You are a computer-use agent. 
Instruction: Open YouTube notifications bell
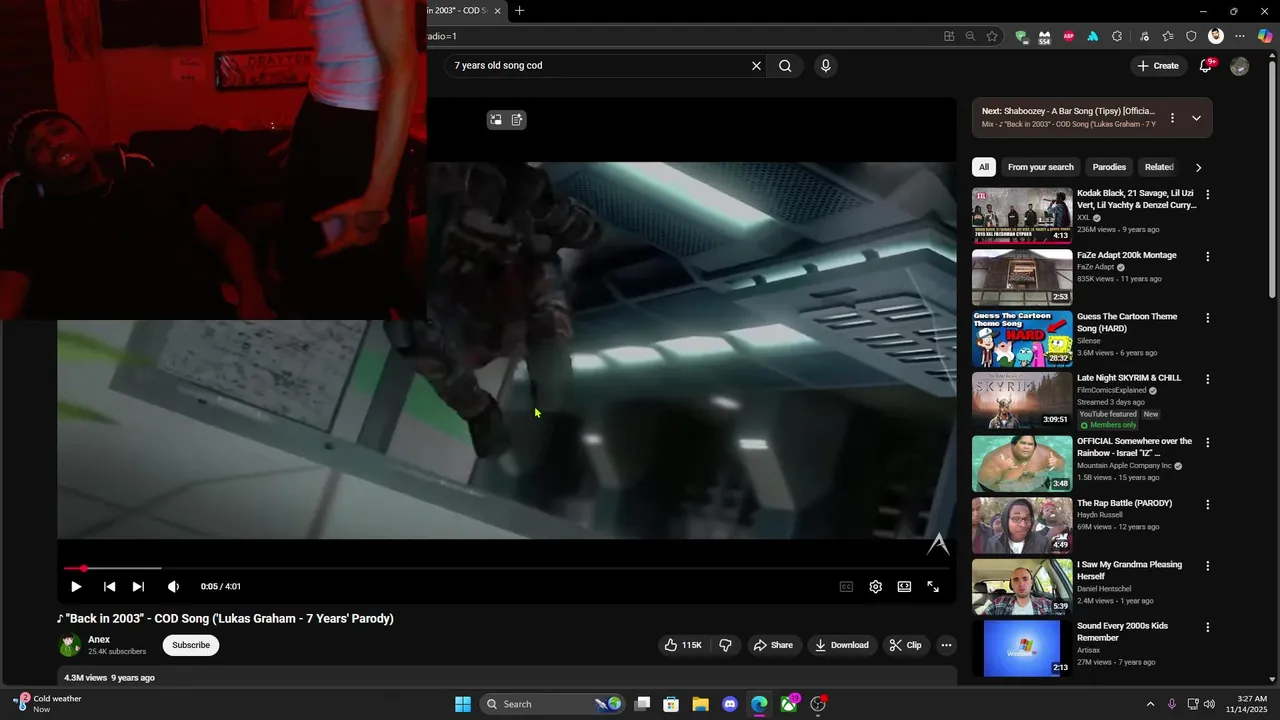(1206, 66)
